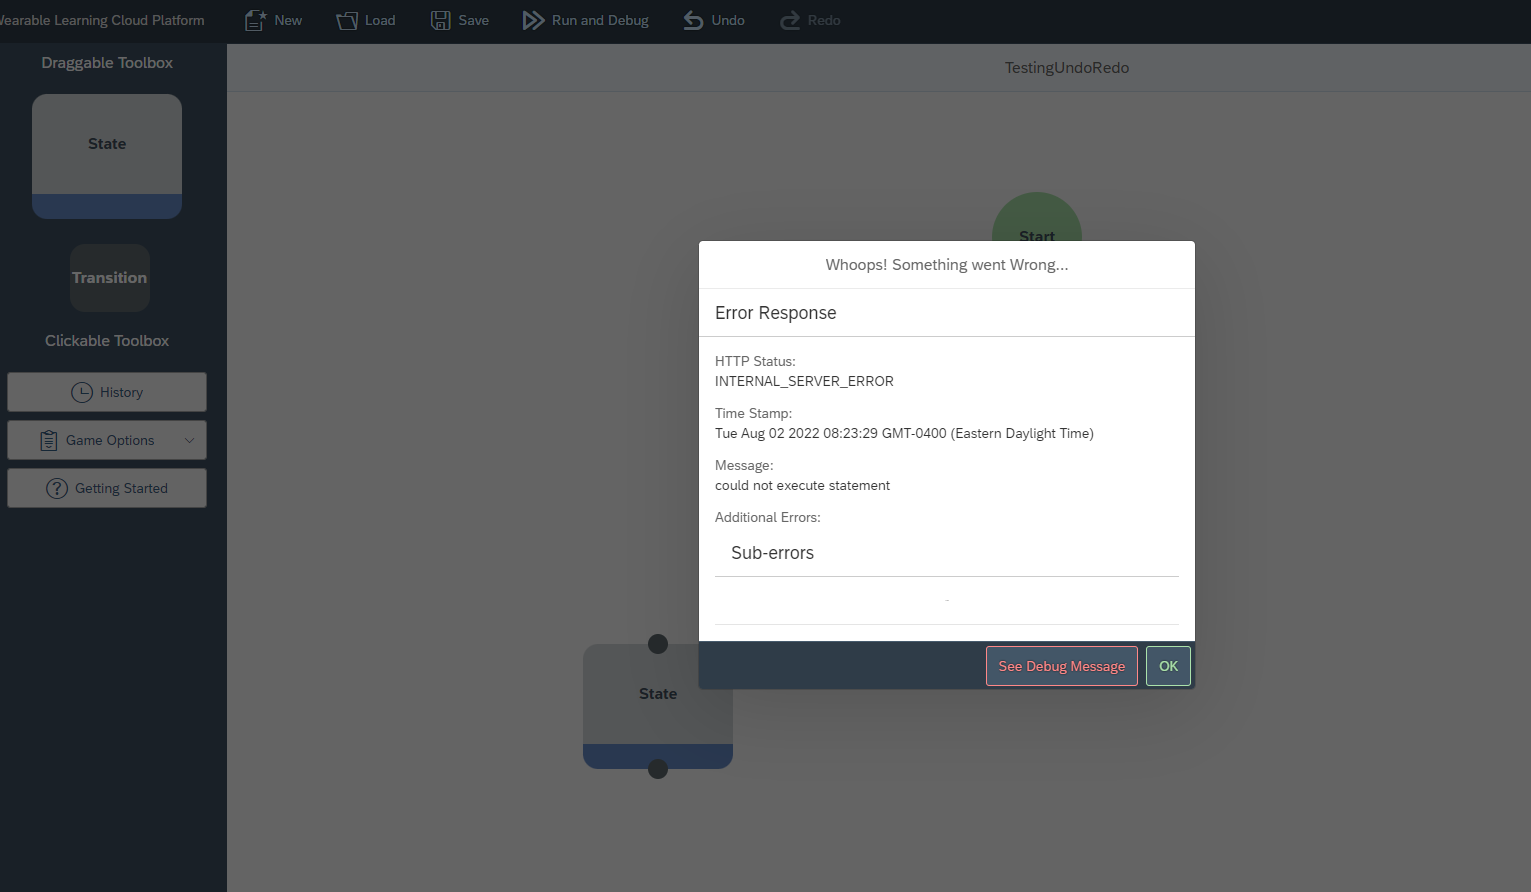Click the question mark icon on Getting Started
Screen dimensions: 1531x892
[x=56, y=488]
